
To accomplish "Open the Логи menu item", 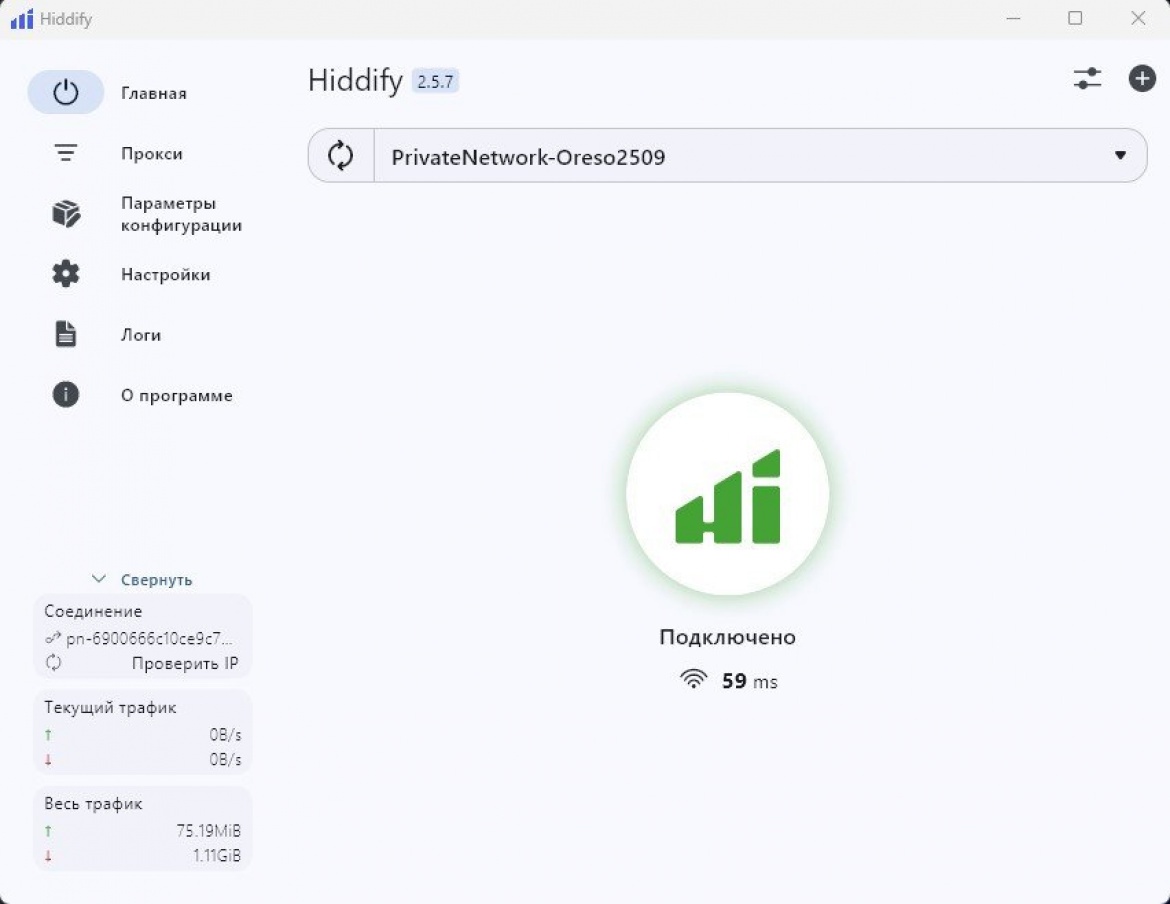I will click(141, 335).
